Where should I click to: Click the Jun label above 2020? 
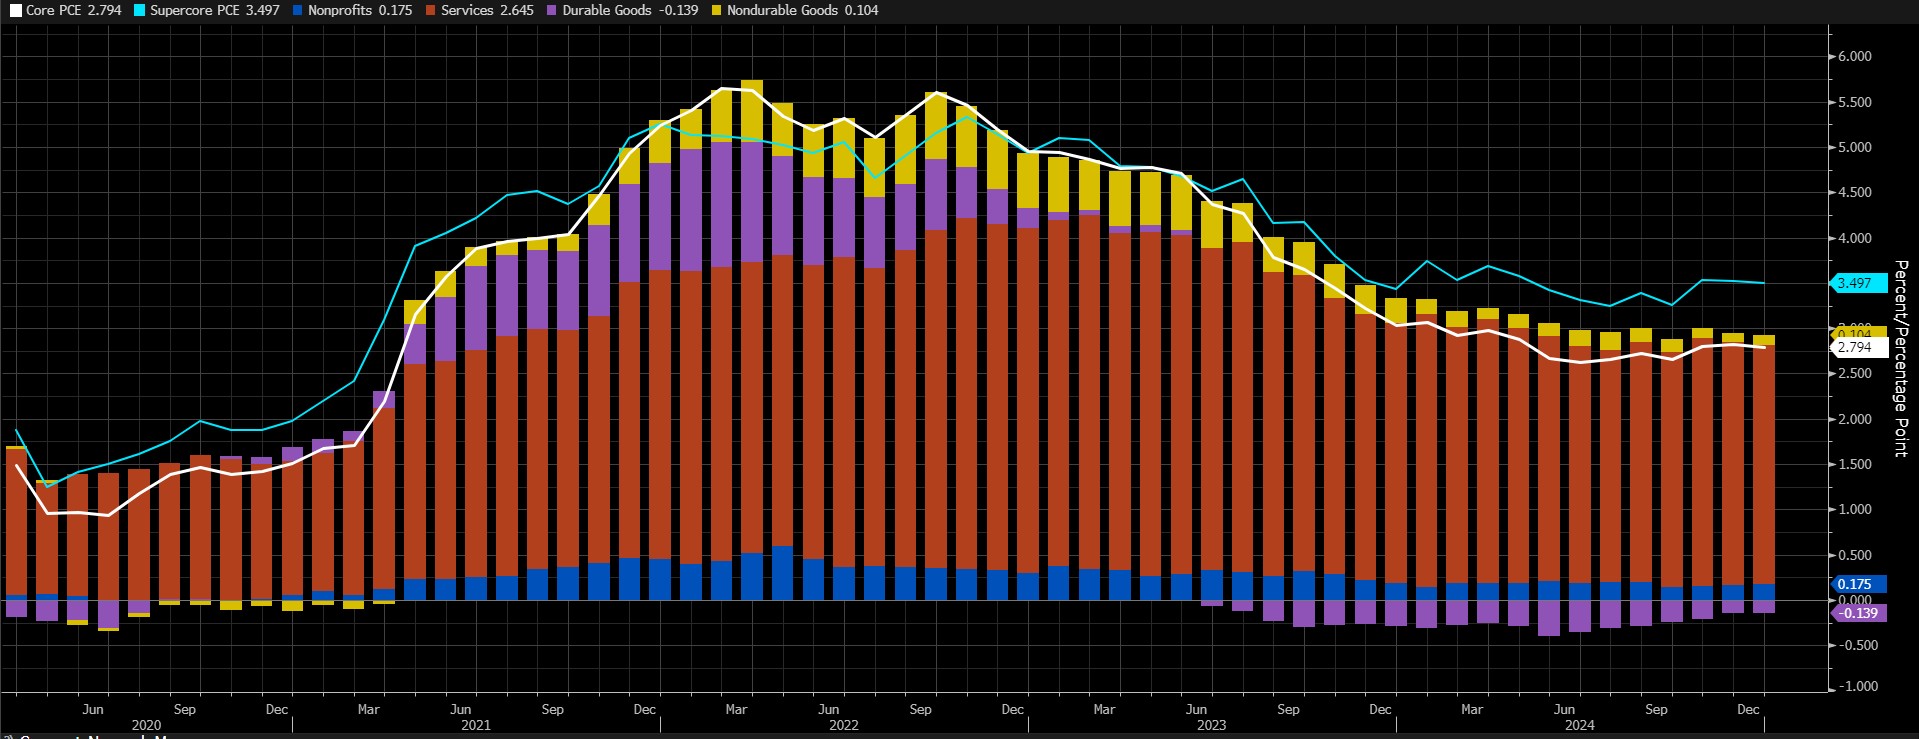(93, 709)
